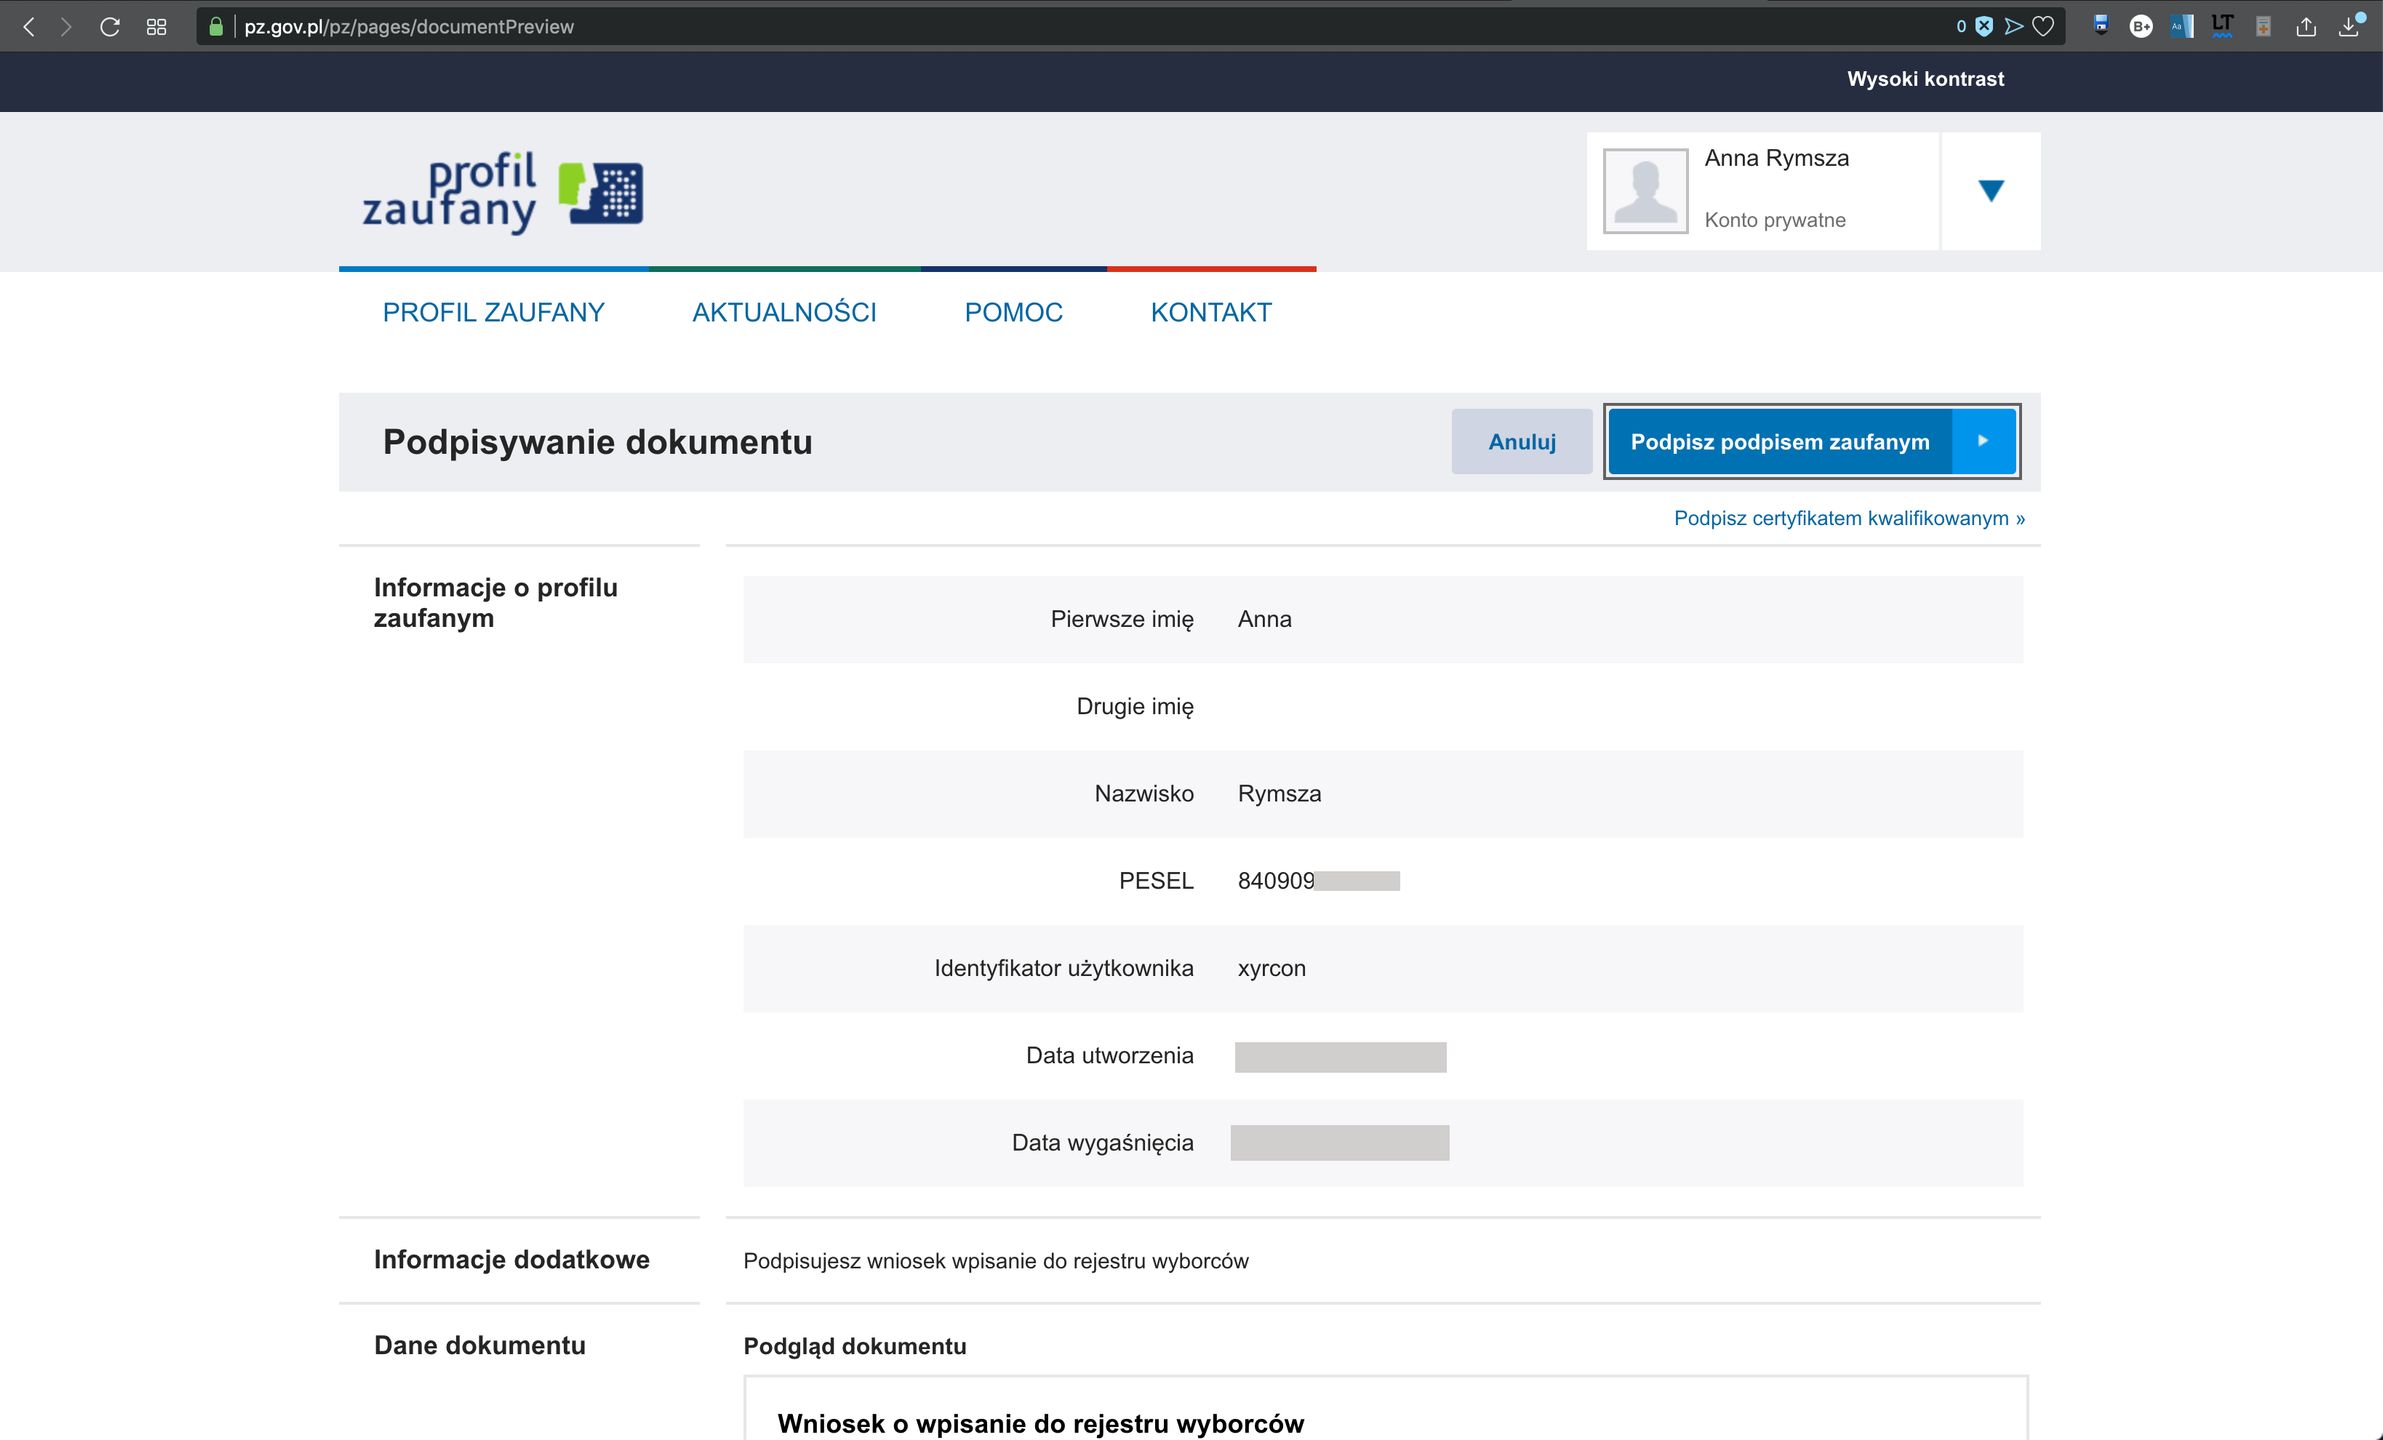The height and width of the screenshot is (1440, 2383).
Task: Click the B+ extension icon
Action: click(x=2140, y=27)
